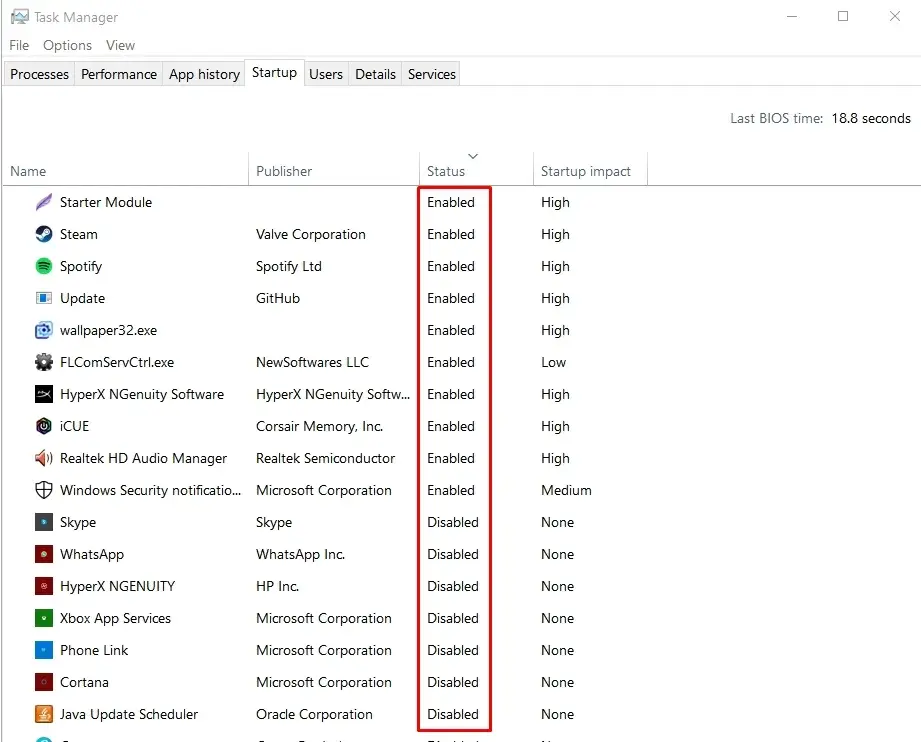The image size is (921, 742).
Task: Select the Phone Link row name
Action: 94,650
